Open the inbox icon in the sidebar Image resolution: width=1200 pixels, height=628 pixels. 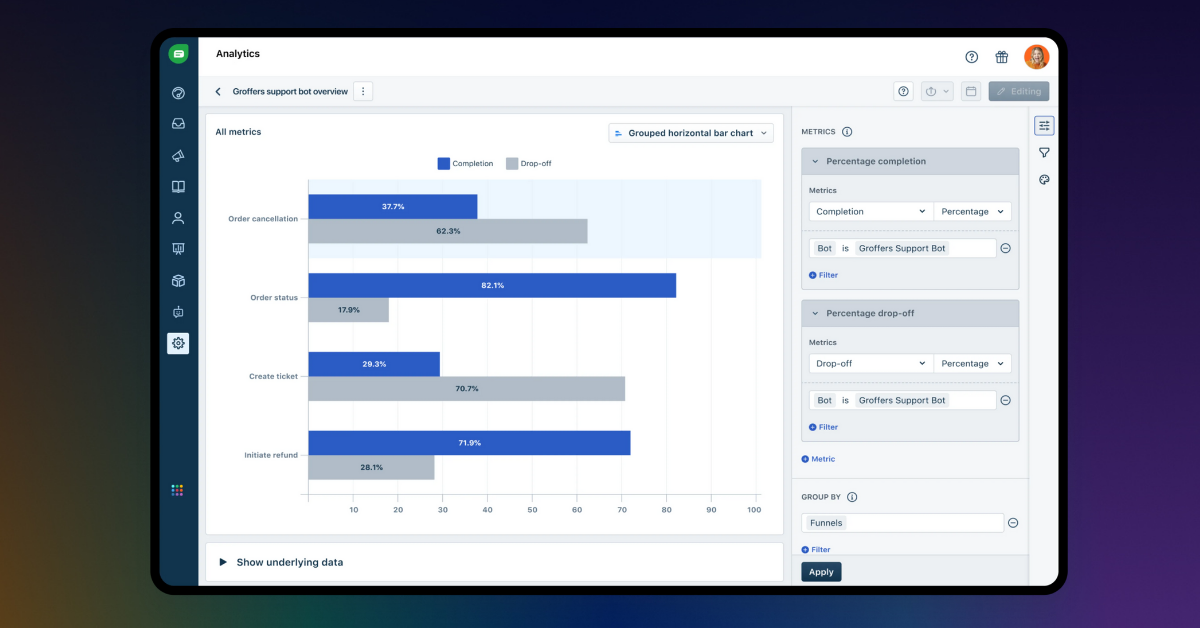coord(178,124)
